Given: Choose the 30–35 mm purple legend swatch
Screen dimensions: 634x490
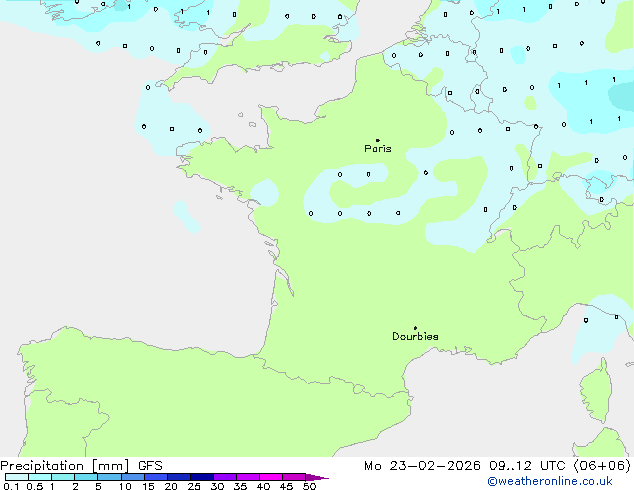Looking at the screenshot, I should (x=225, y=477).
